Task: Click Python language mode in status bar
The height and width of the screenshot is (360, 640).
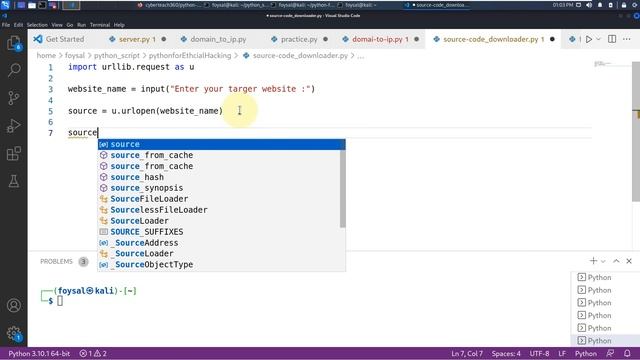Action: (x=586, y=353)
